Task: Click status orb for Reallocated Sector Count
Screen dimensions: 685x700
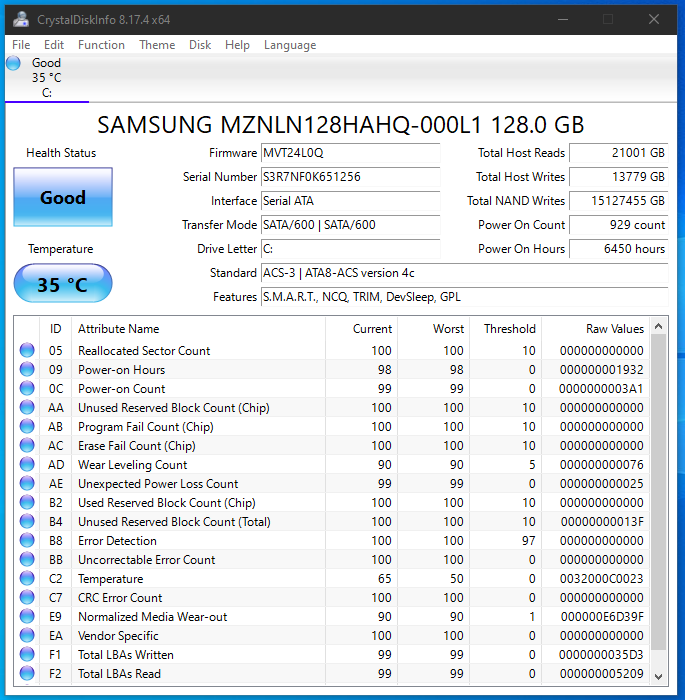Action: (27, 350)
